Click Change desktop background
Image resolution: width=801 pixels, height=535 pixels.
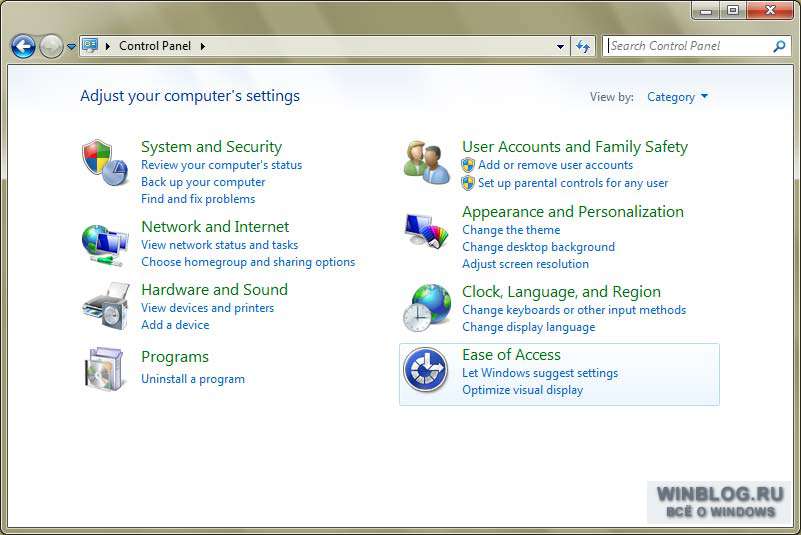click(x=538, y=247)
